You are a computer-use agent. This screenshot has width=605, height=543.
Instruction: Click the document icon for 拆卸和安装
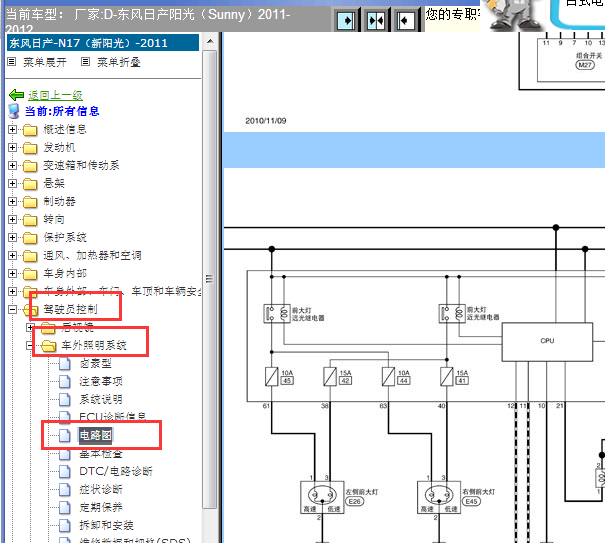coord(64,526)
